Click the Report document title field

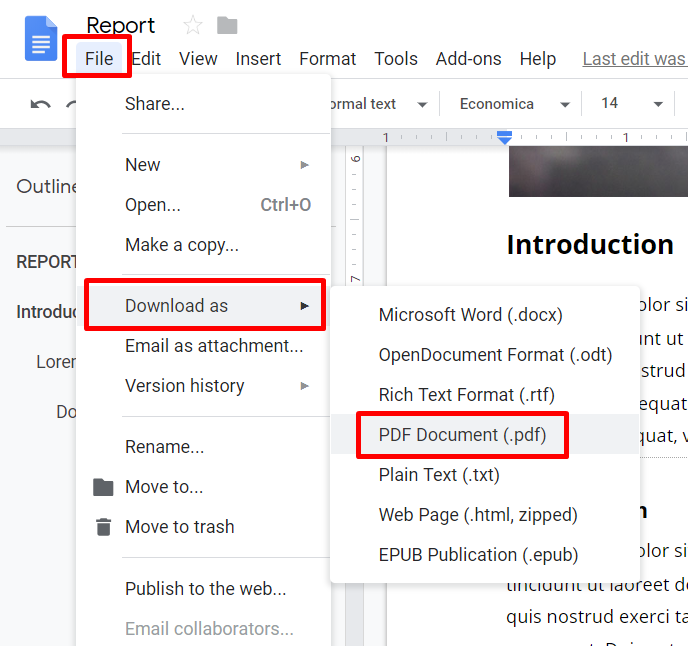[x=121, y=25]
